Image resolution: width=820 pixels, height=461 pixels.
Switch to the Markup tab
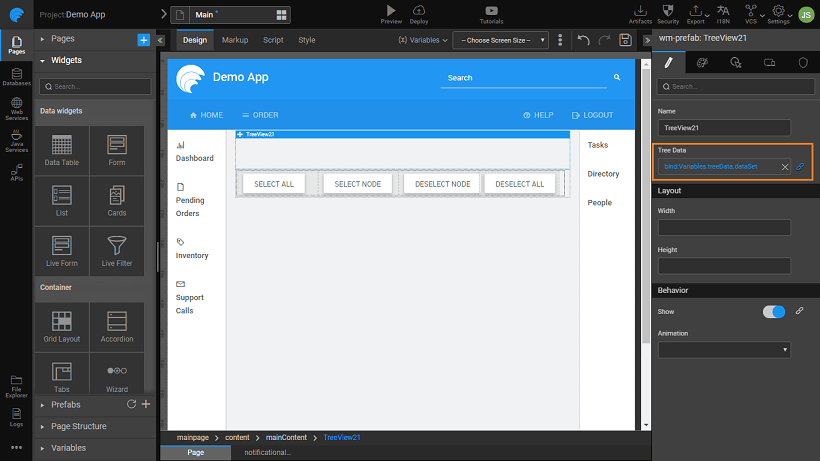235,40
